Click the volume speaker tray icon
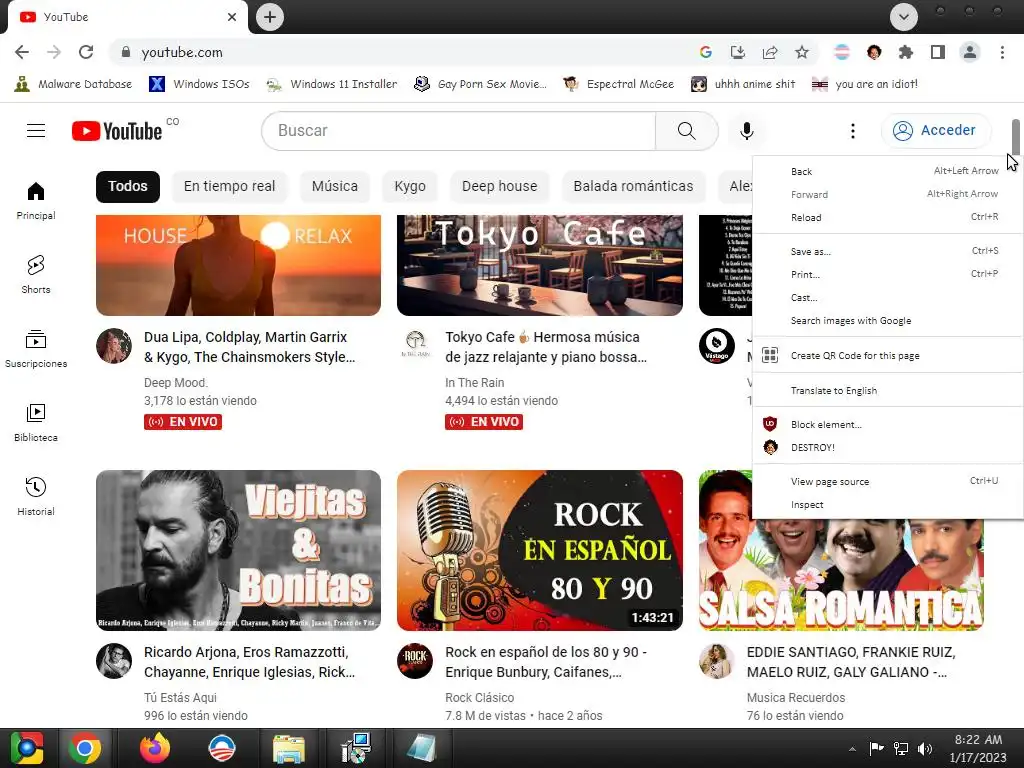This screenshot has width=1024, height=768. coord(925,748)
